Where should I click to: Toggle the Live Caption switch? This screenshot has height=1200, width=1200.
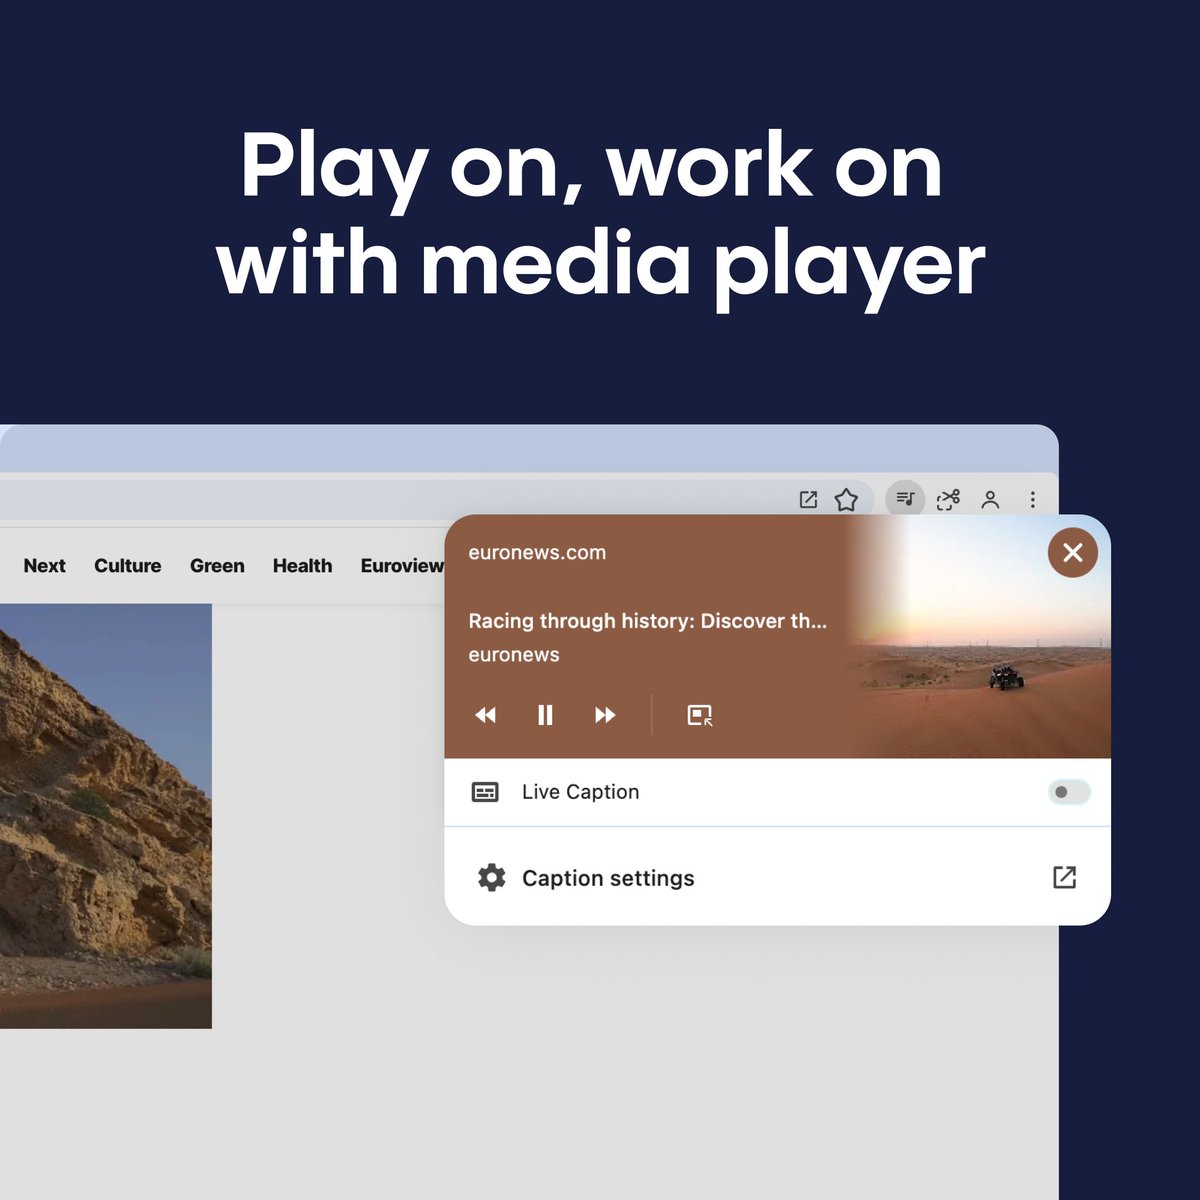tap(1069, 792)
